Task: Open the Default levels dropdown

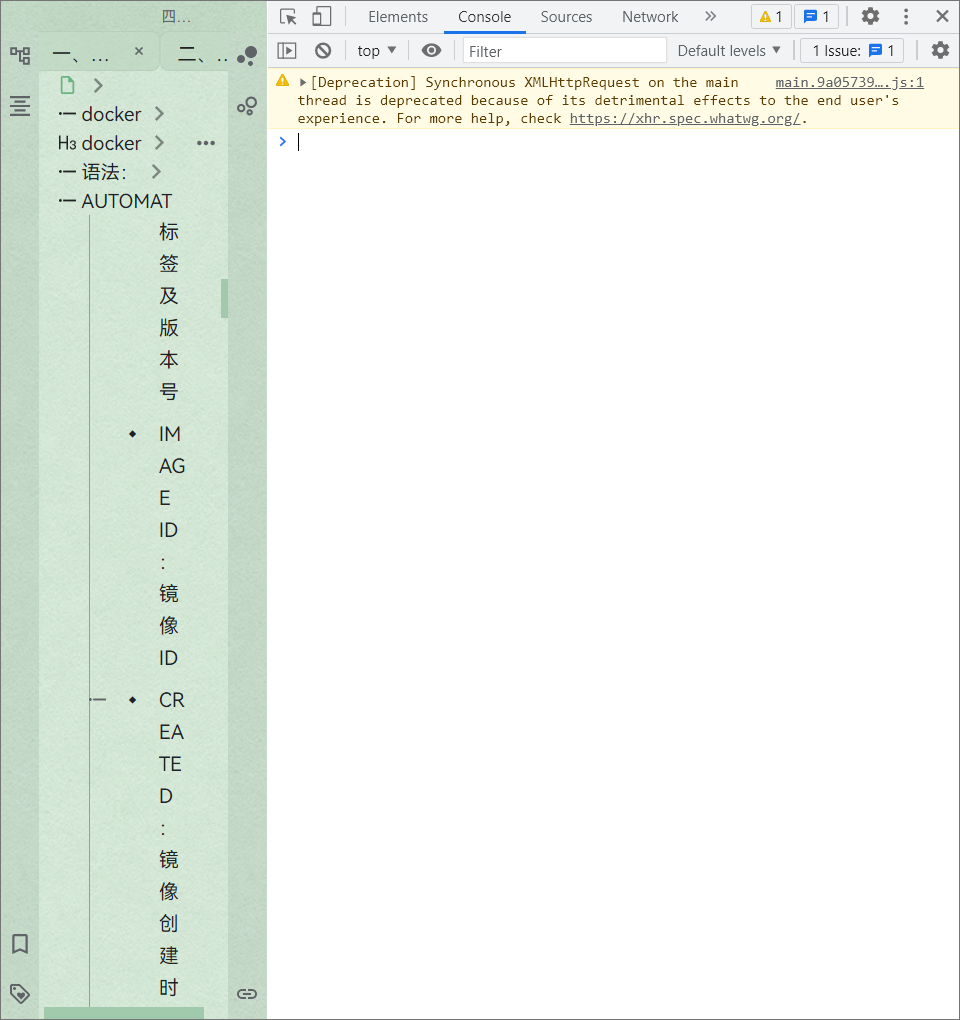Action: 728,51
